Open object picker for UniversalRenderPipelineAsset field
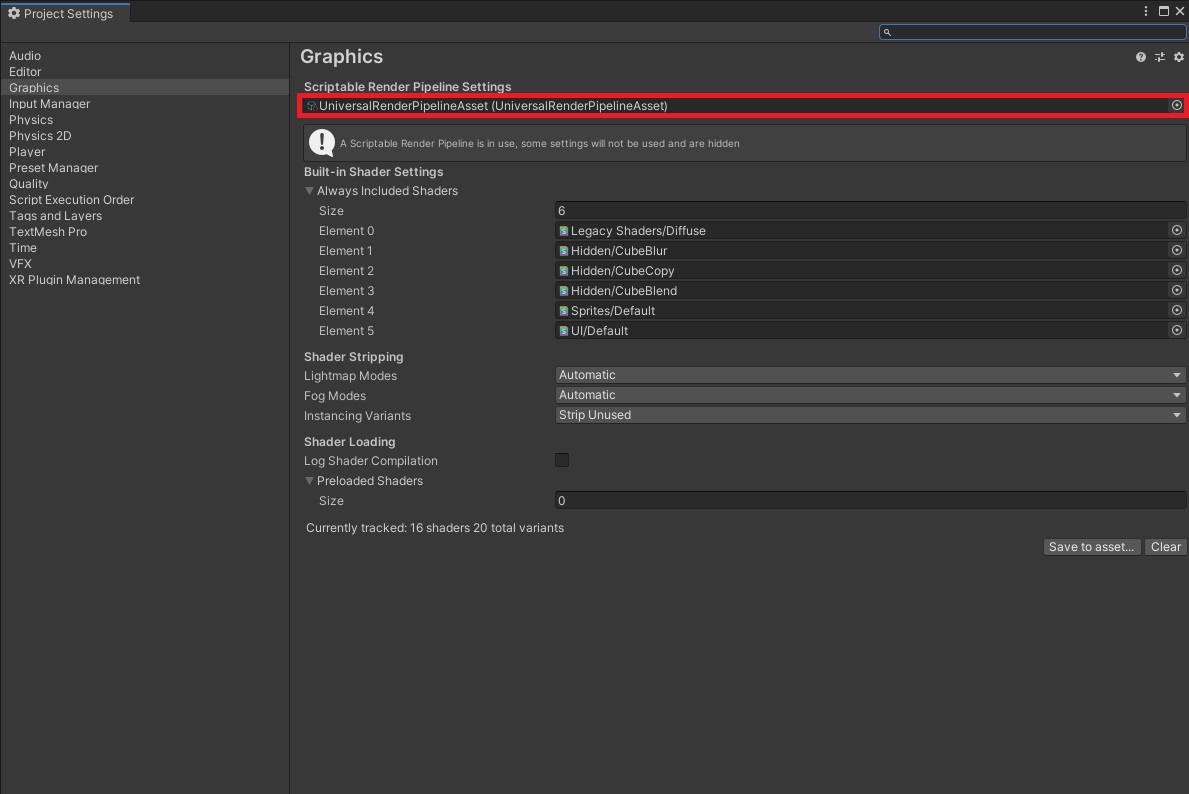 tap(1176, 105)
